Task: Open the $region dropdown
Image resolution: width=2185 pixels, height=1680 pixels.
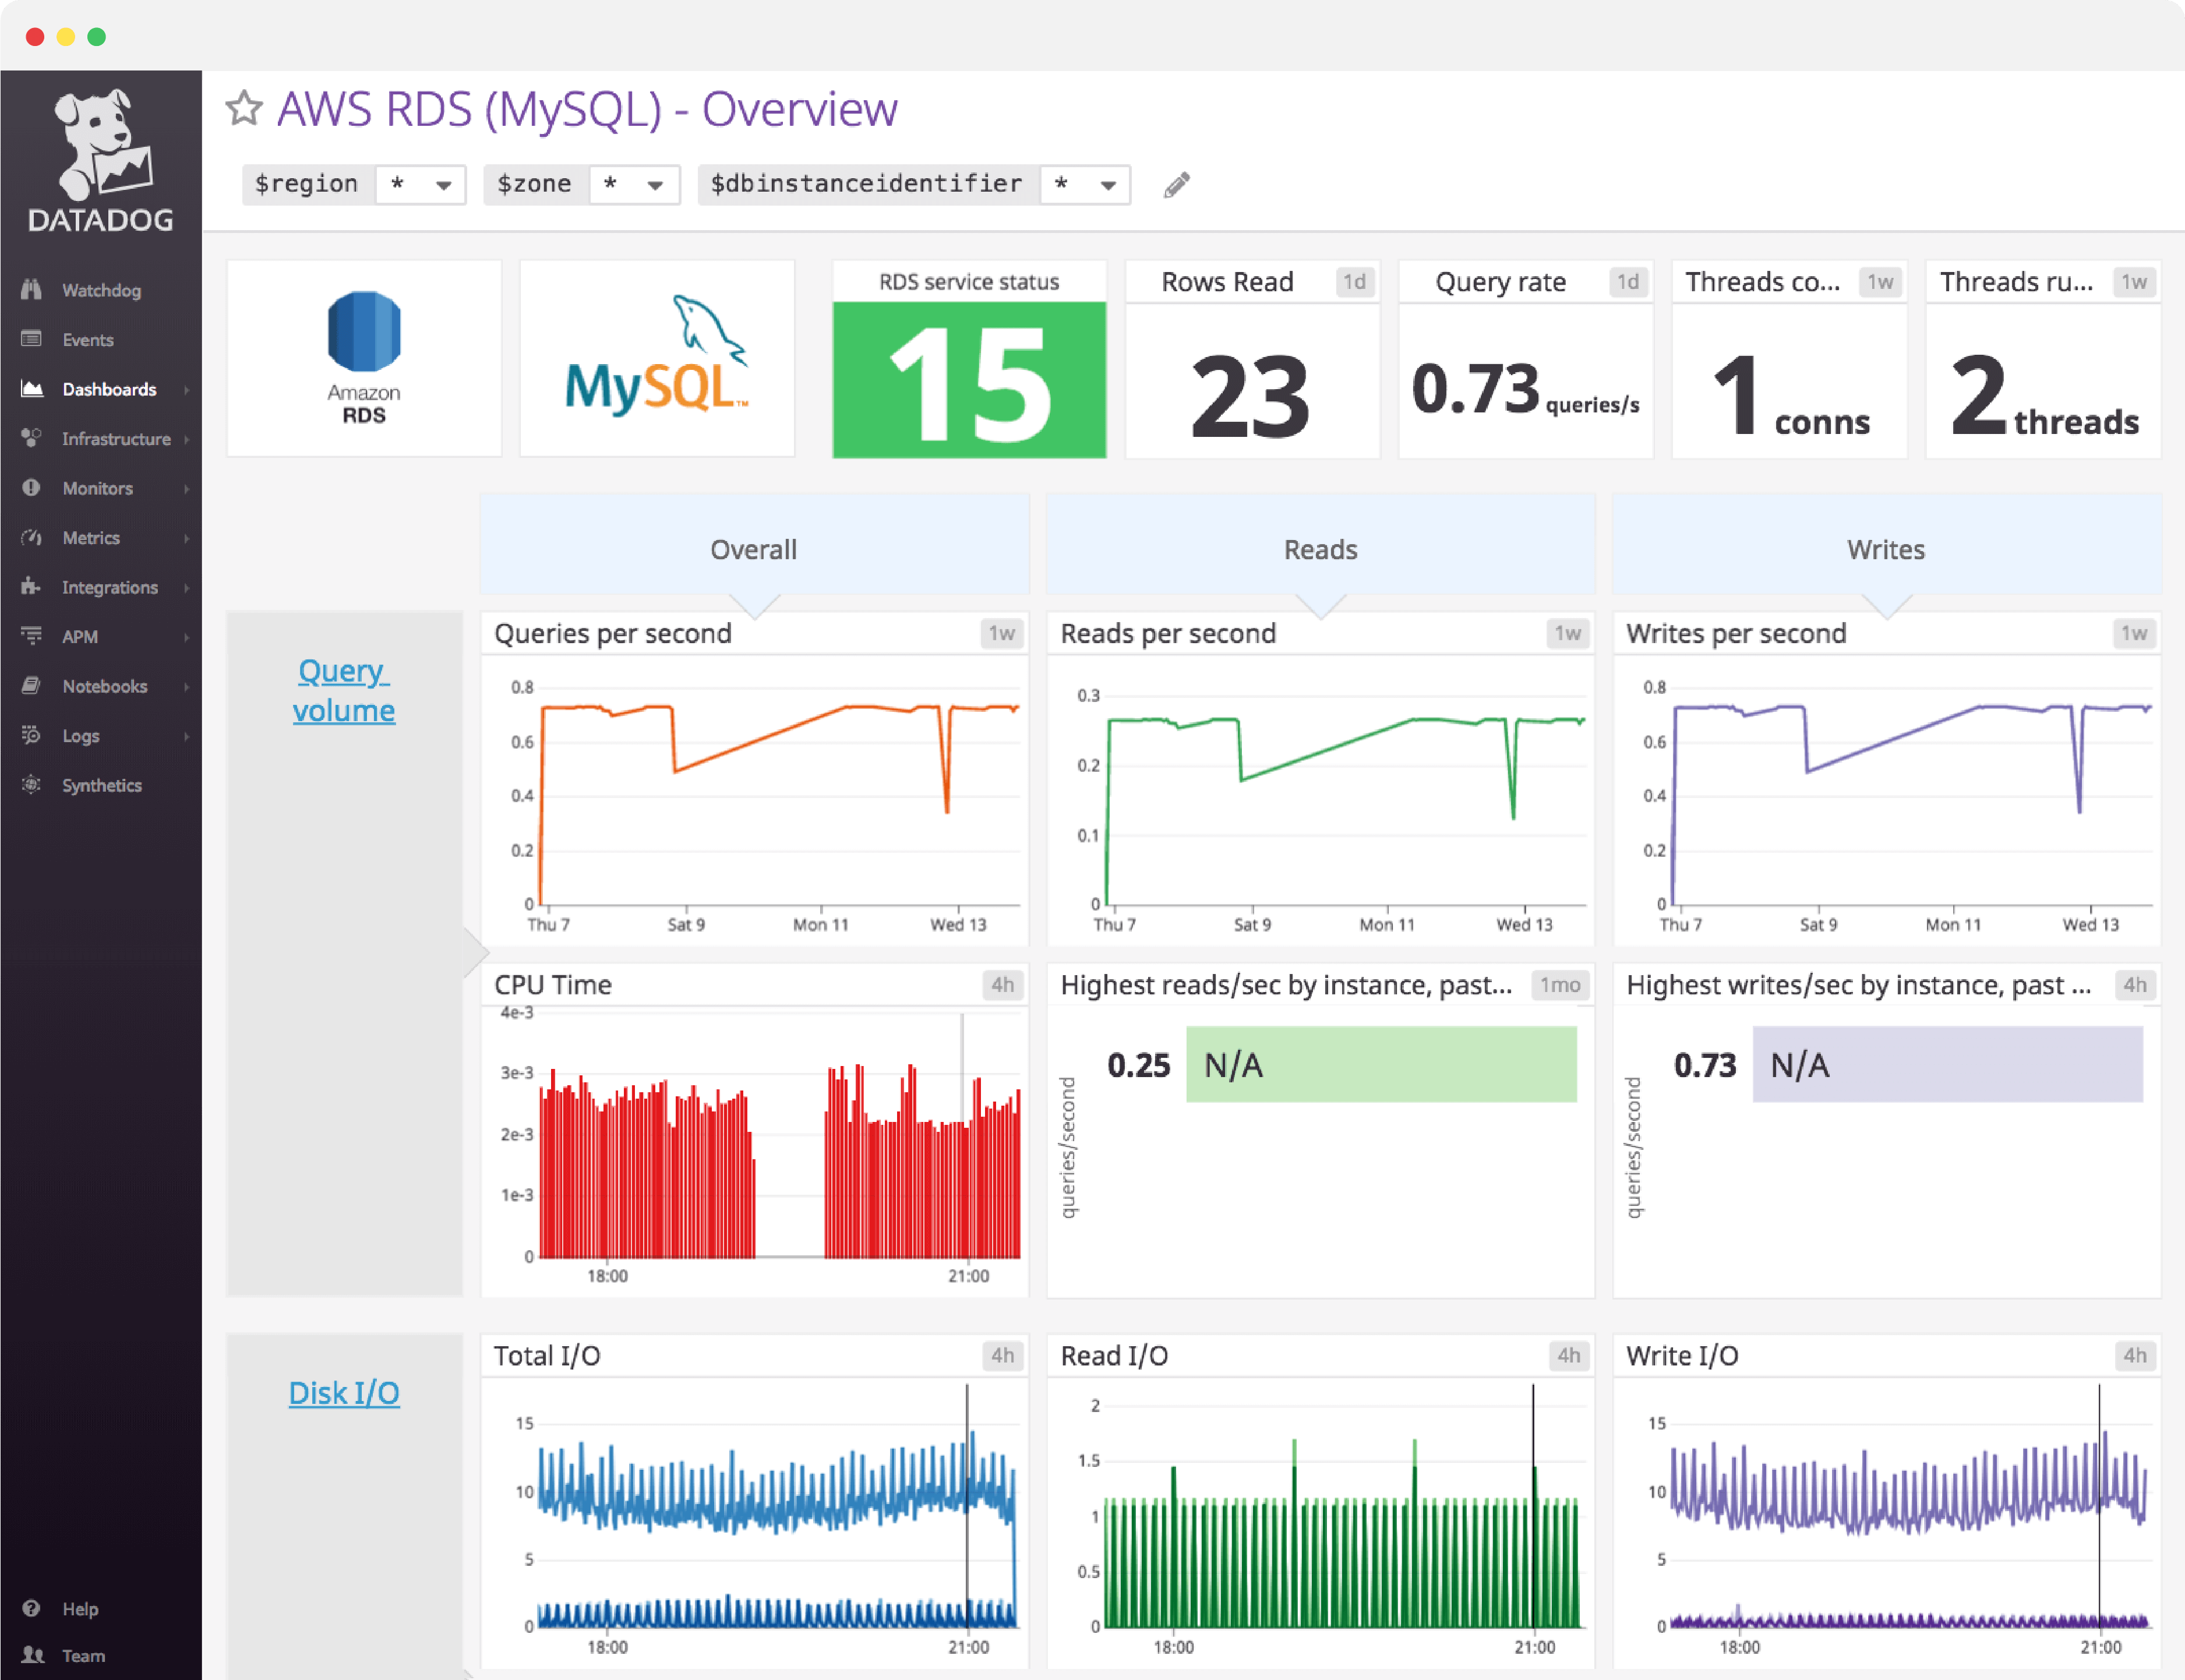Action: point(420,184)
